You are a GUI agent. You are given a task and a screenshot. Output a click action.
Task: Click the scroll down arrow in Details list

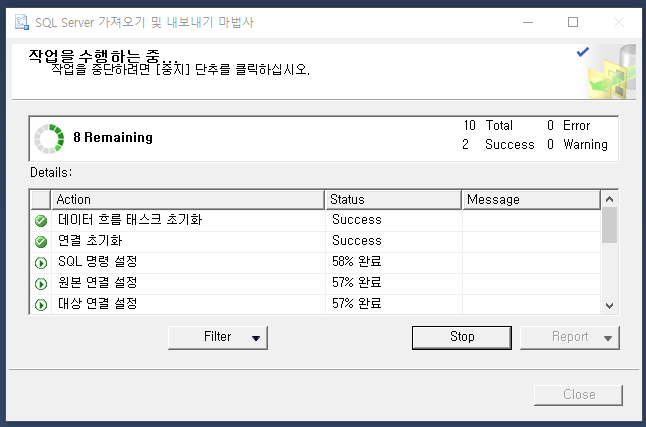[609, 306]
